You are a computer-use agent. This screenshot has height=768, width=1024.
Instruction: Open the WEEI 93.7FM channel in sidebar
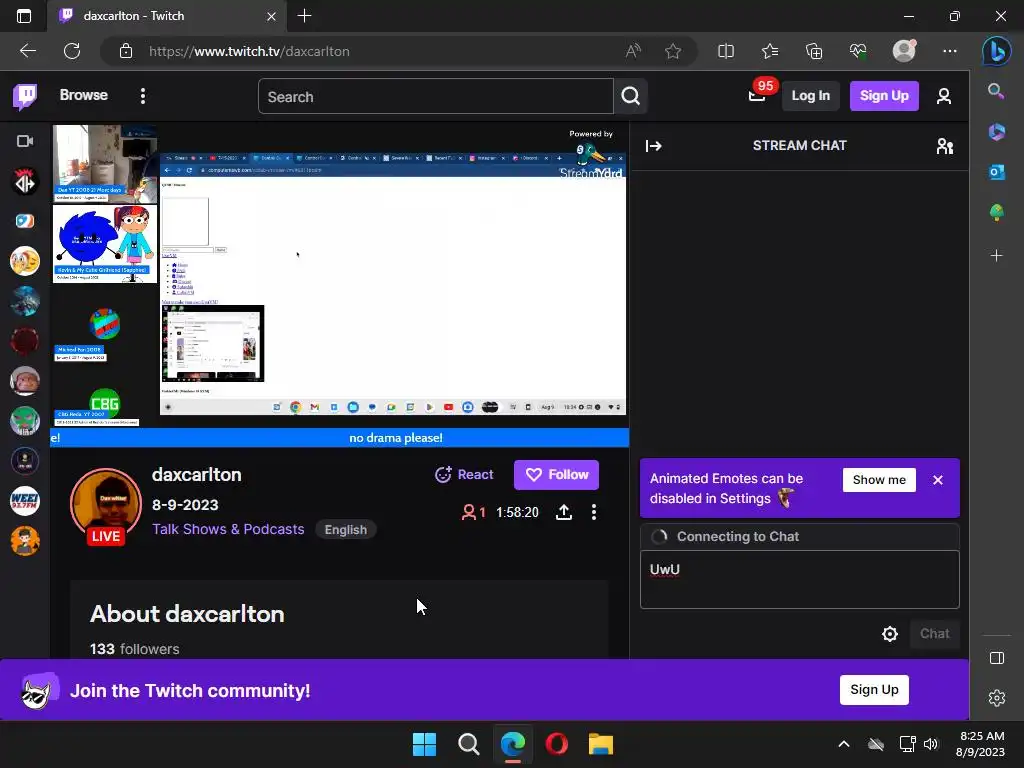25,501
